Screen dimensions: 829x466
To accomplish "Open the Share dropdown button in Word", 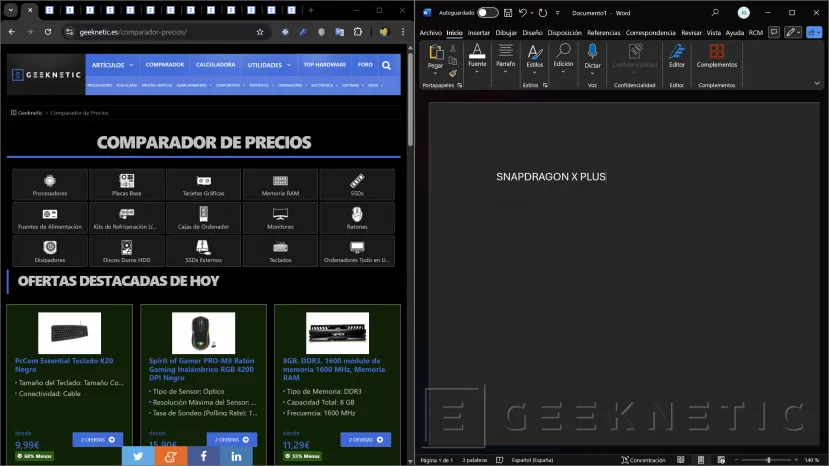I will [814, 32].
